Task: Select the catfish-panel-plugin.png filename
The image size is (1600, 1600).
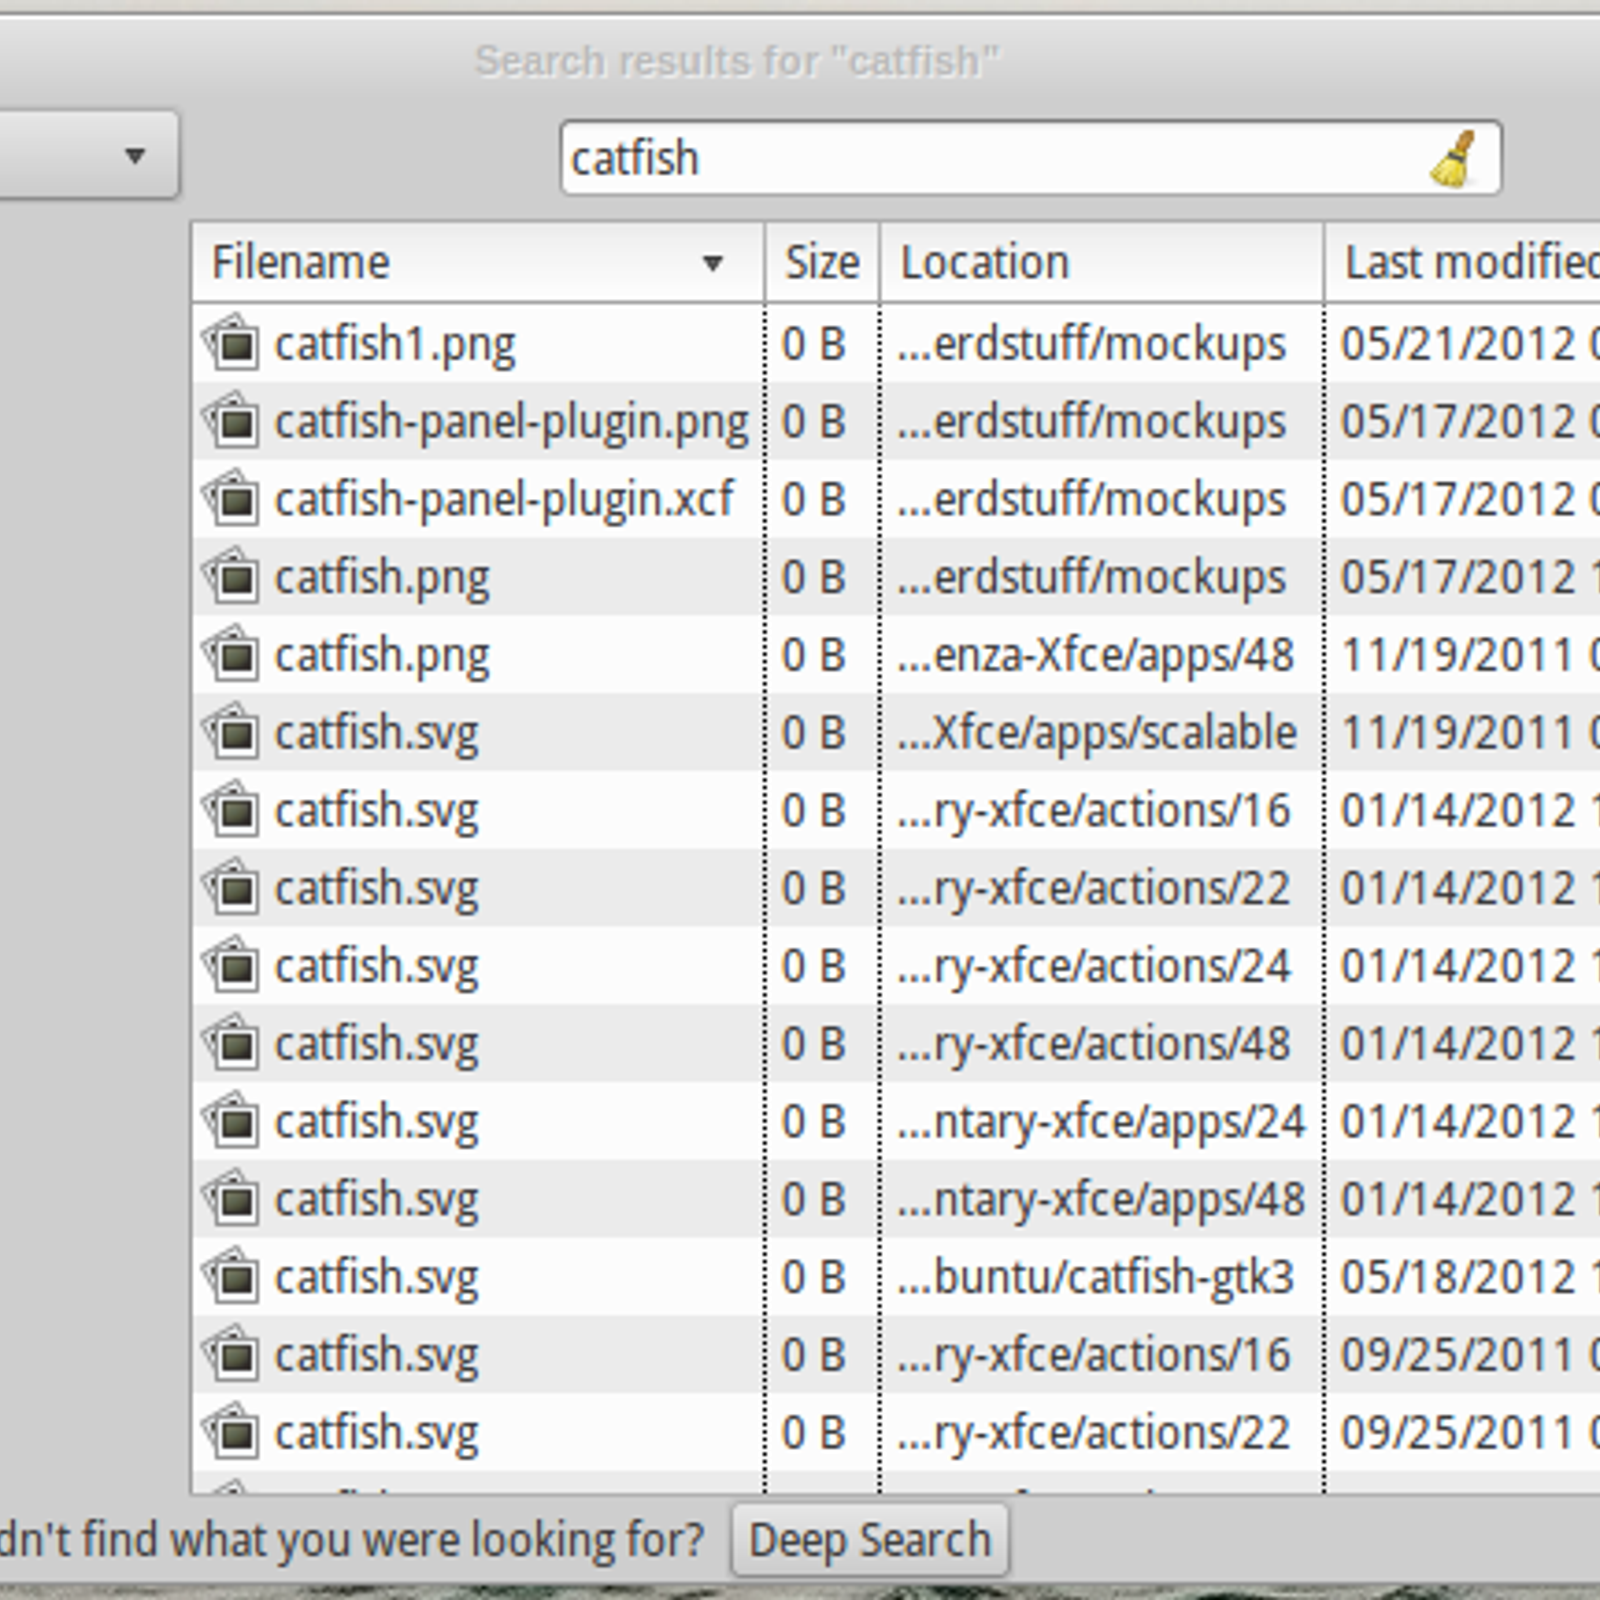Action: click(511, 424)
